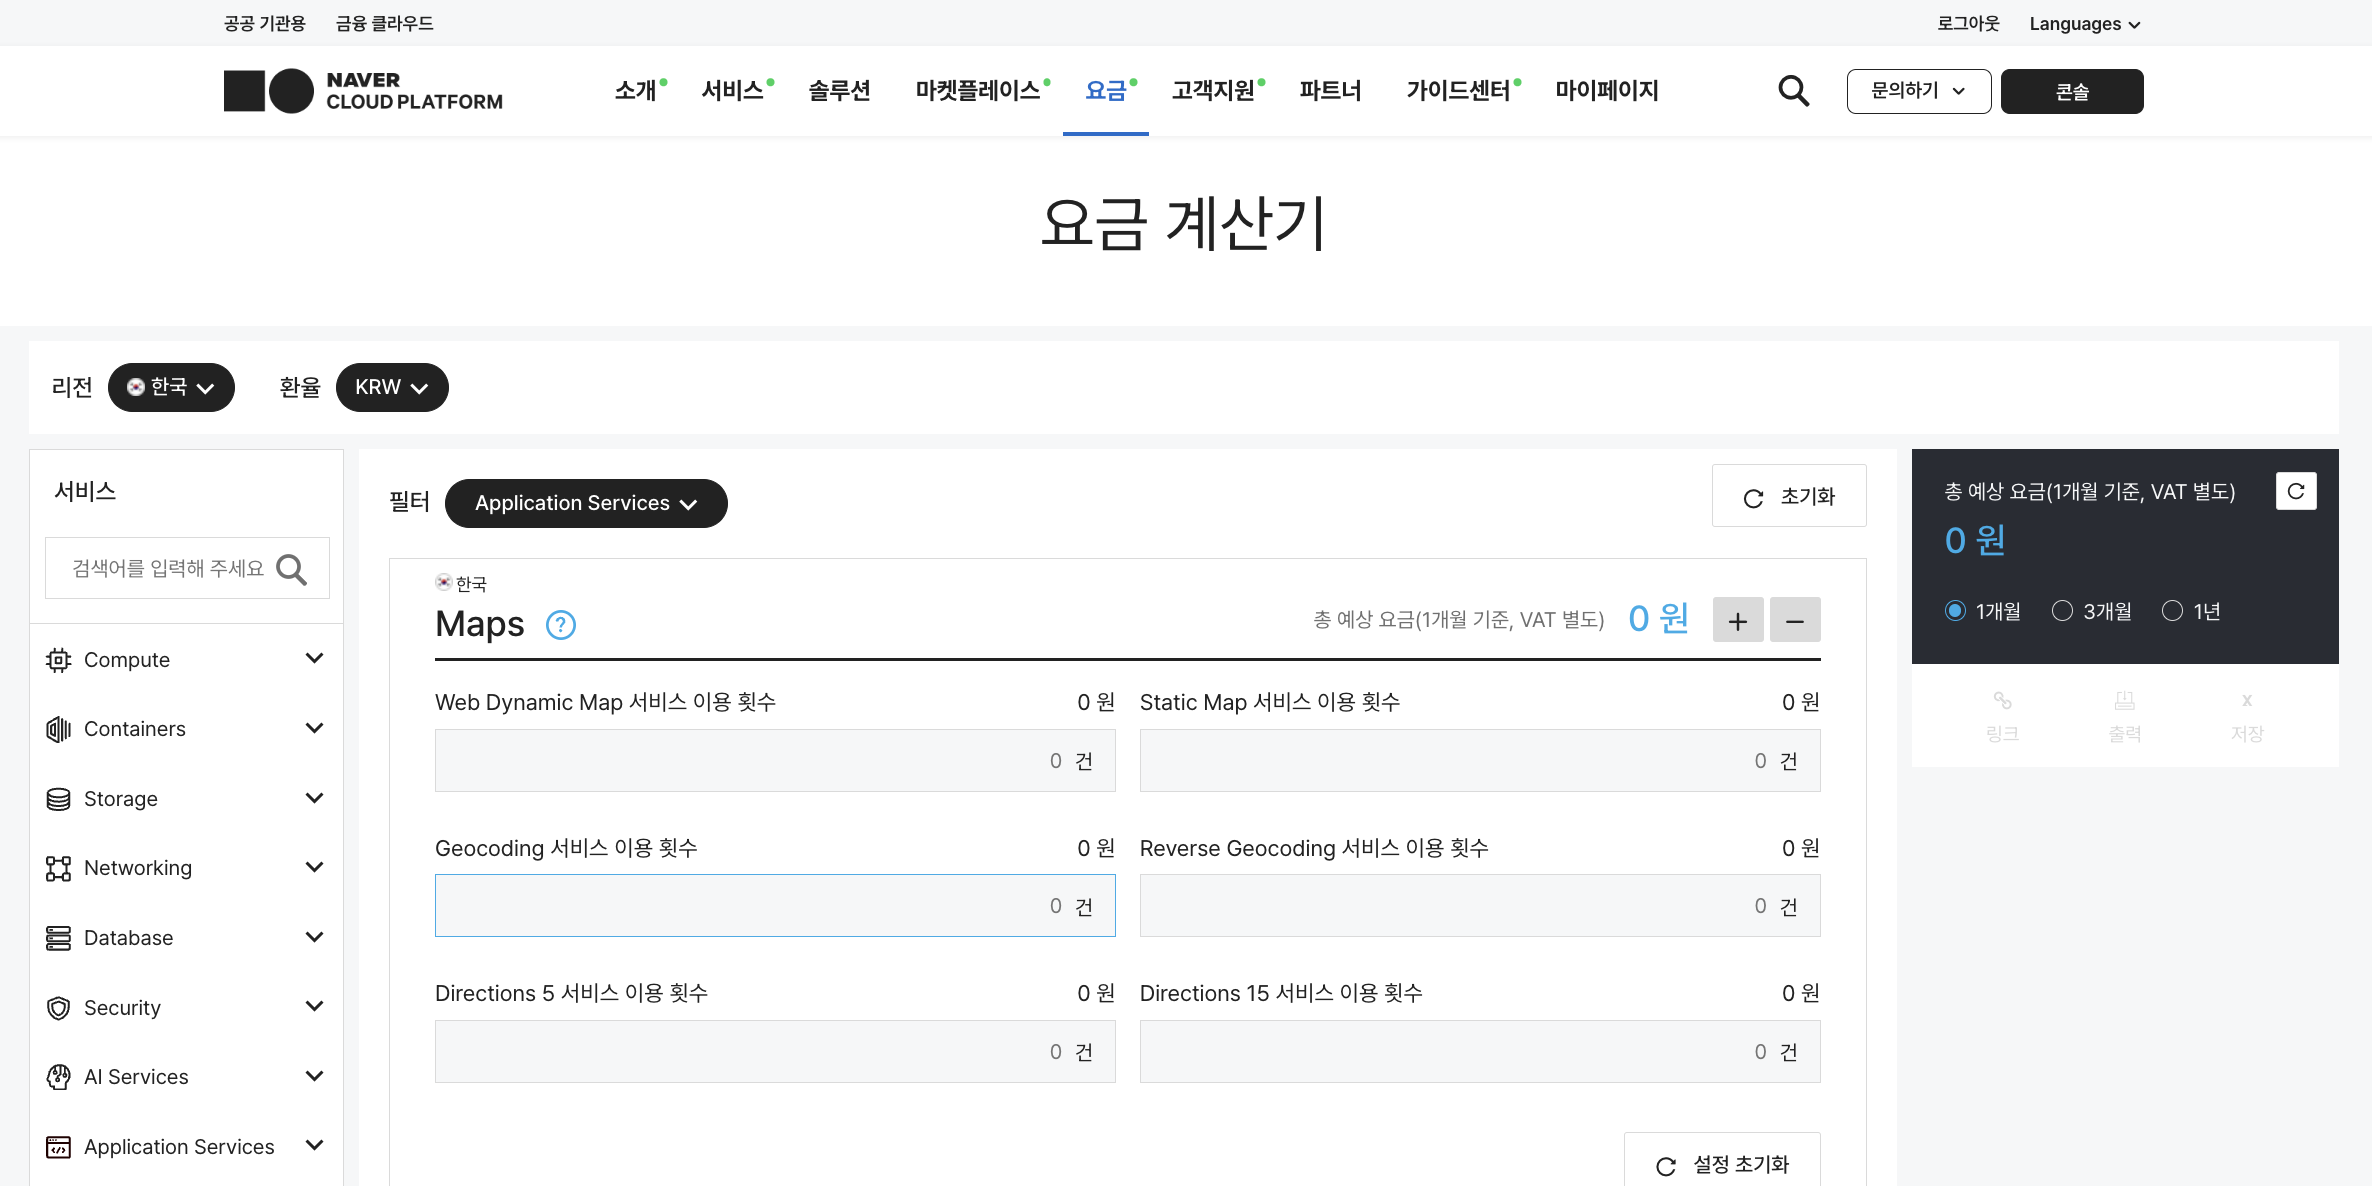Click the Maps help question-mark icon

(560, 625)
